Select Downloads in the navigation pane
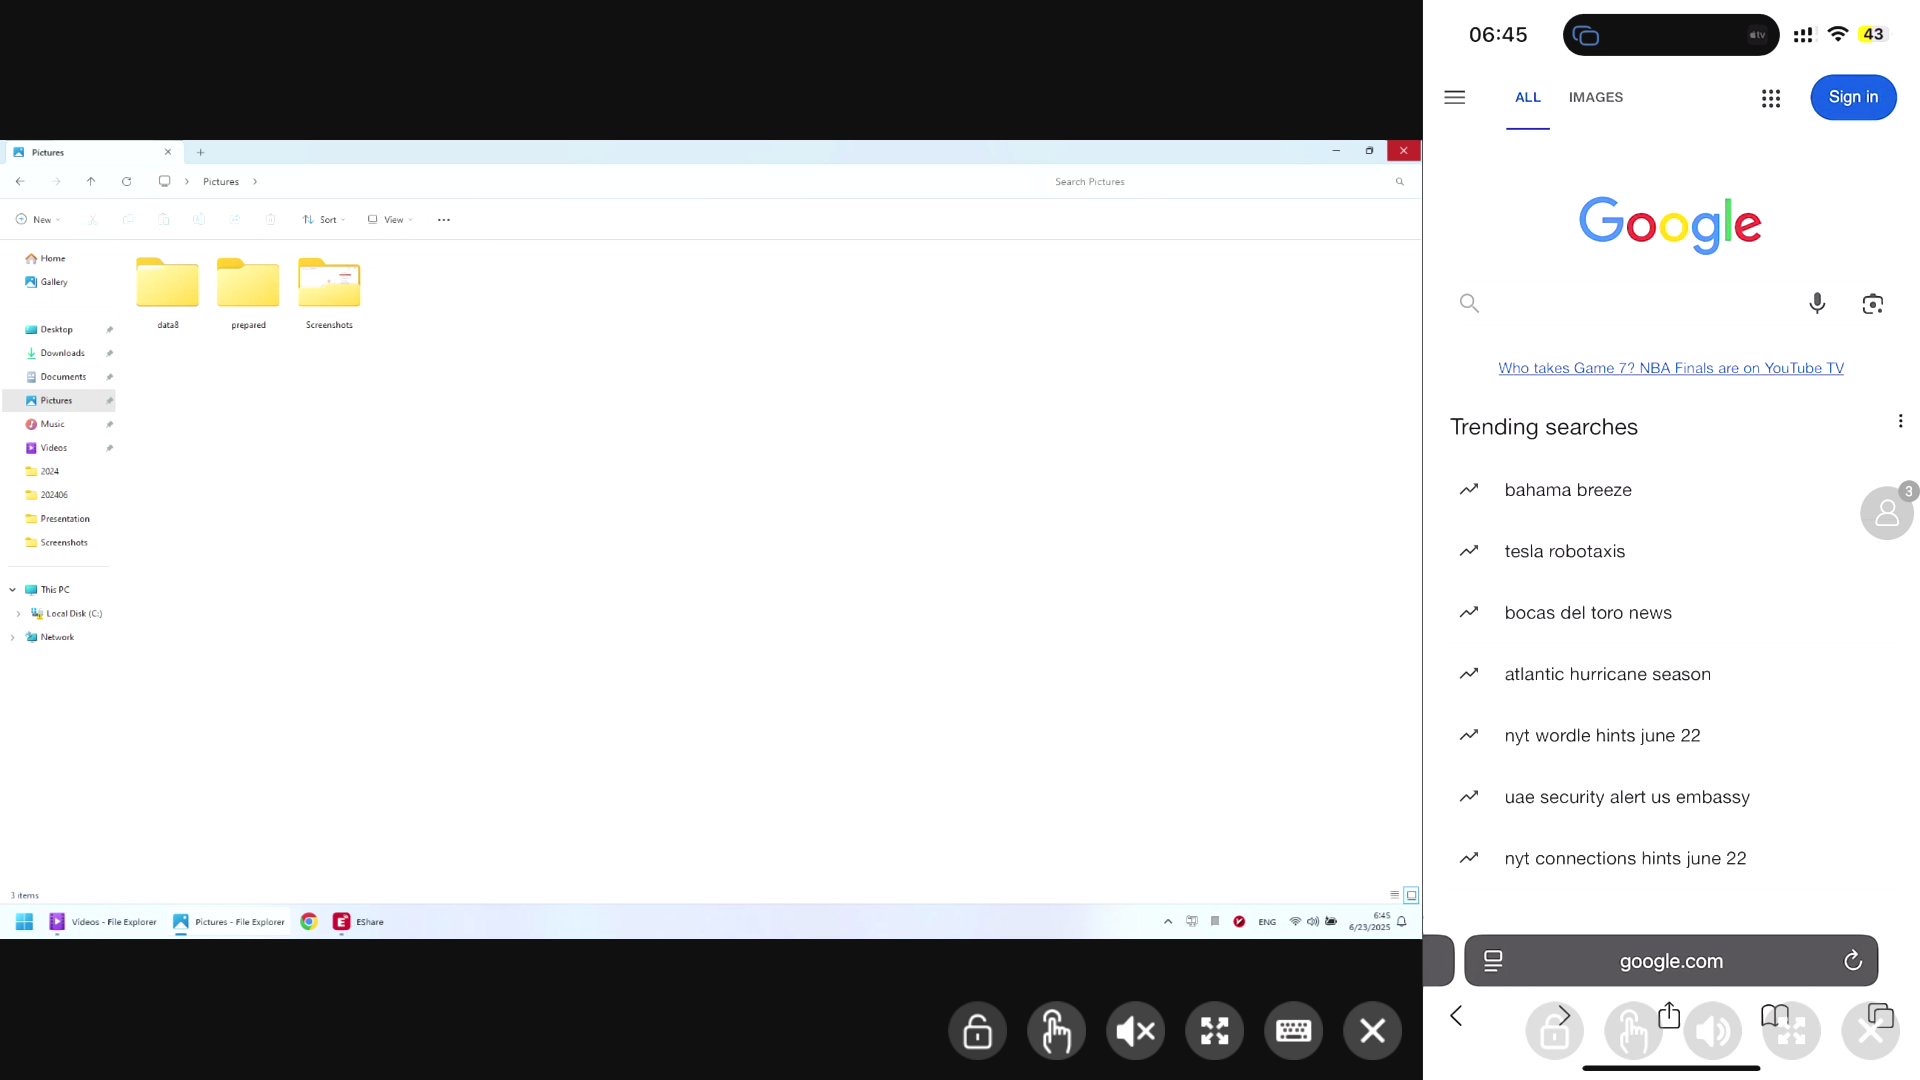Viewport: 1920px width, 1080px height. pos(62,353)
